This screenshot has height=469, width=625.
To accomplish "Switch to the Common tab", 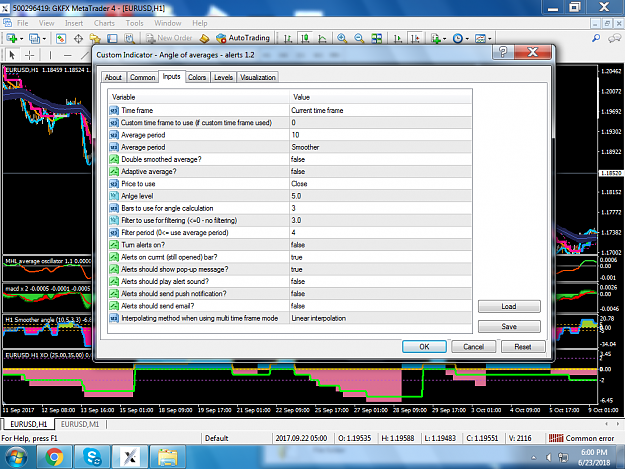I will click(x=142, y=77).
